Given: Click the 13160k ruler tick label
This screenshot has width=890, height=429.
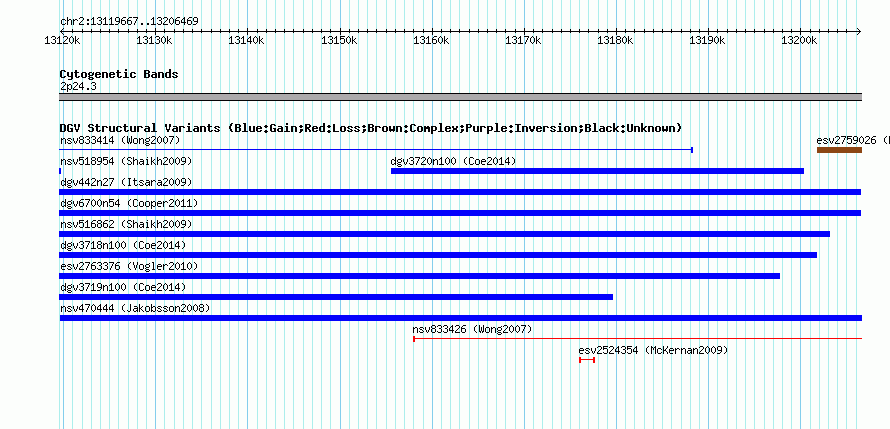Looking at the screenshot, I should pyautogui.click(x=431, y=40).
